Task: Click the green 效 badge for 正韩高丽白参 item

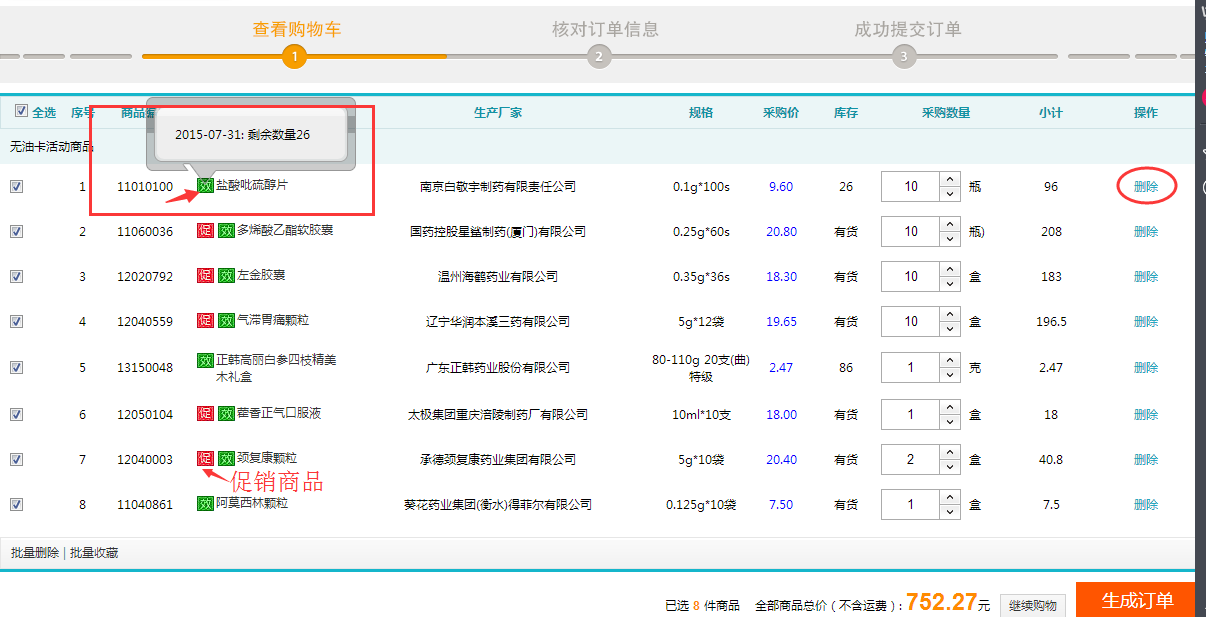Action: tap(205, 360)
